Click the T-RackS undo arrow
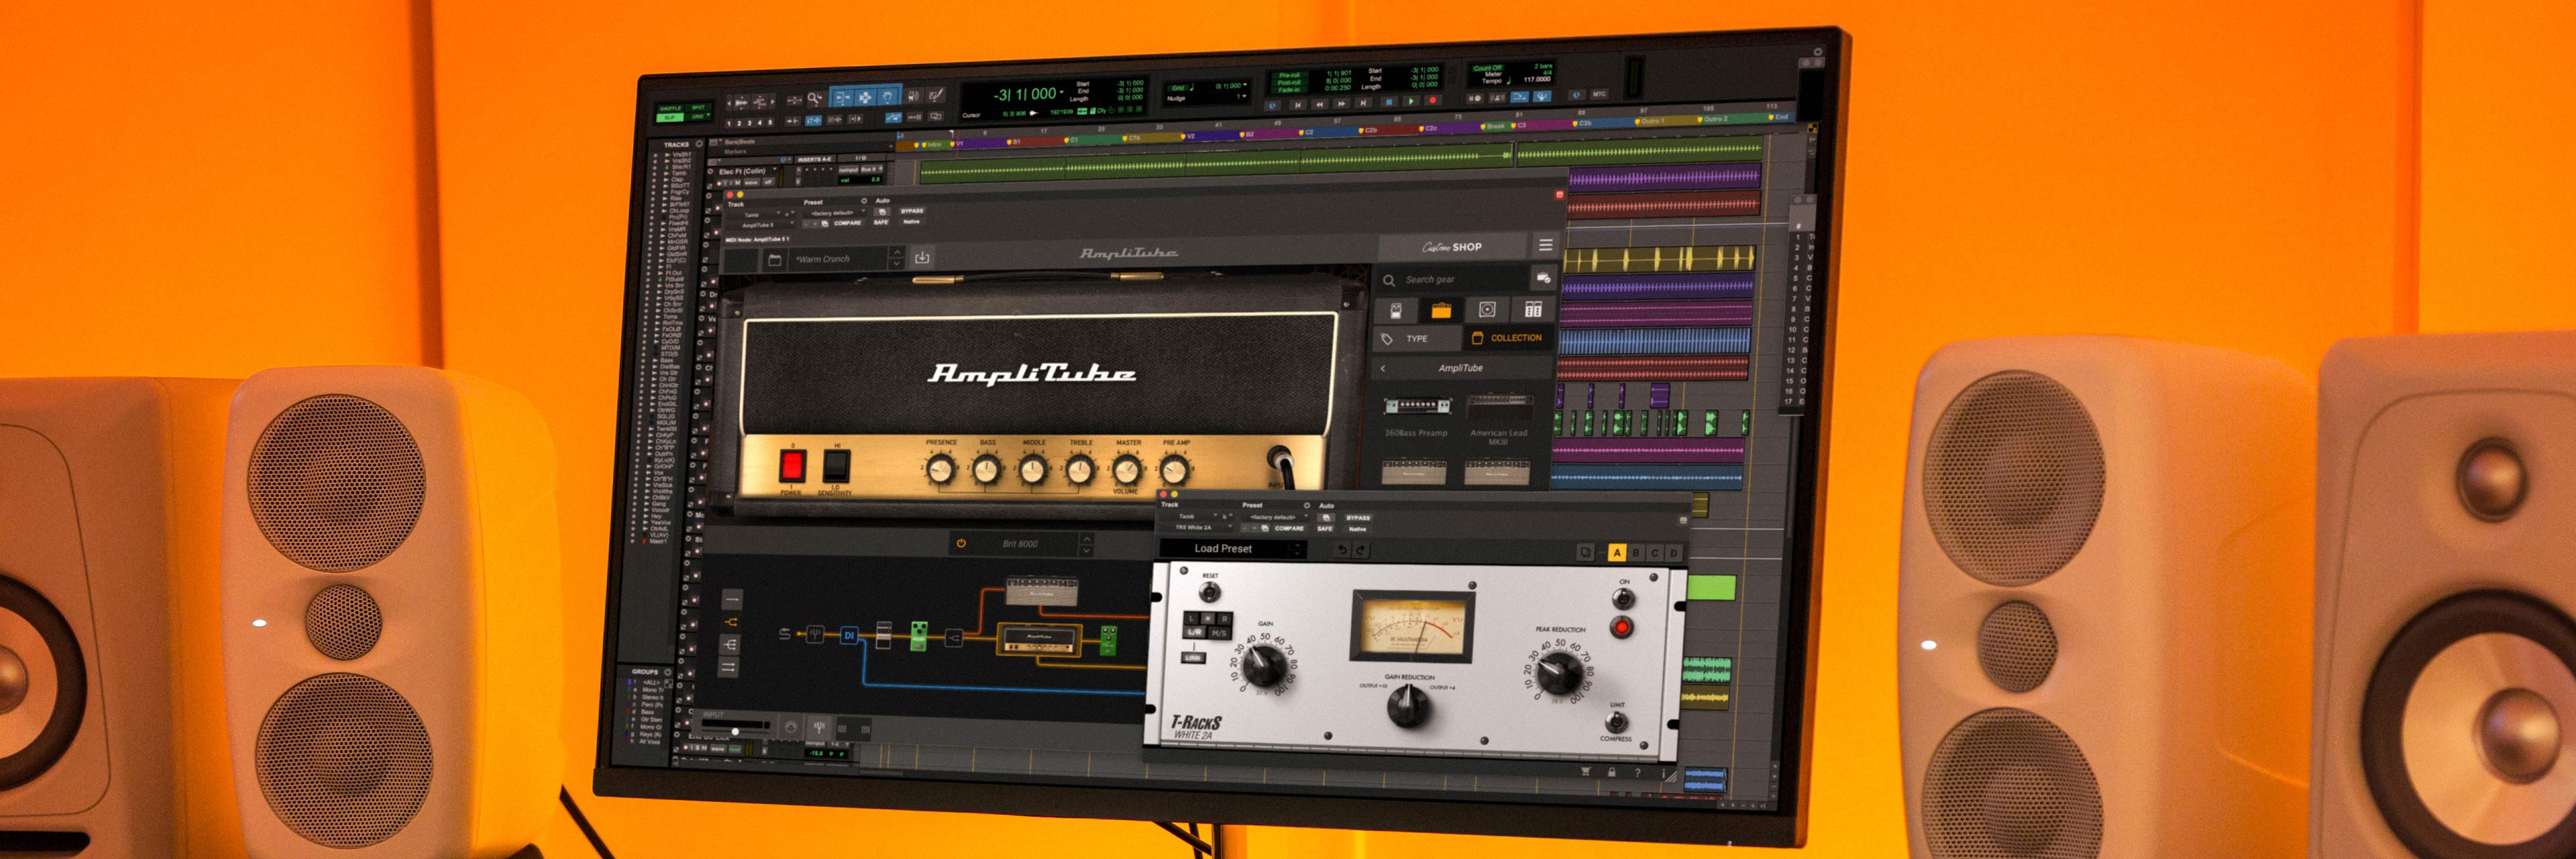Viewport: 2576px width, 859px height. pyautogui.click(x=1342, y=550)
